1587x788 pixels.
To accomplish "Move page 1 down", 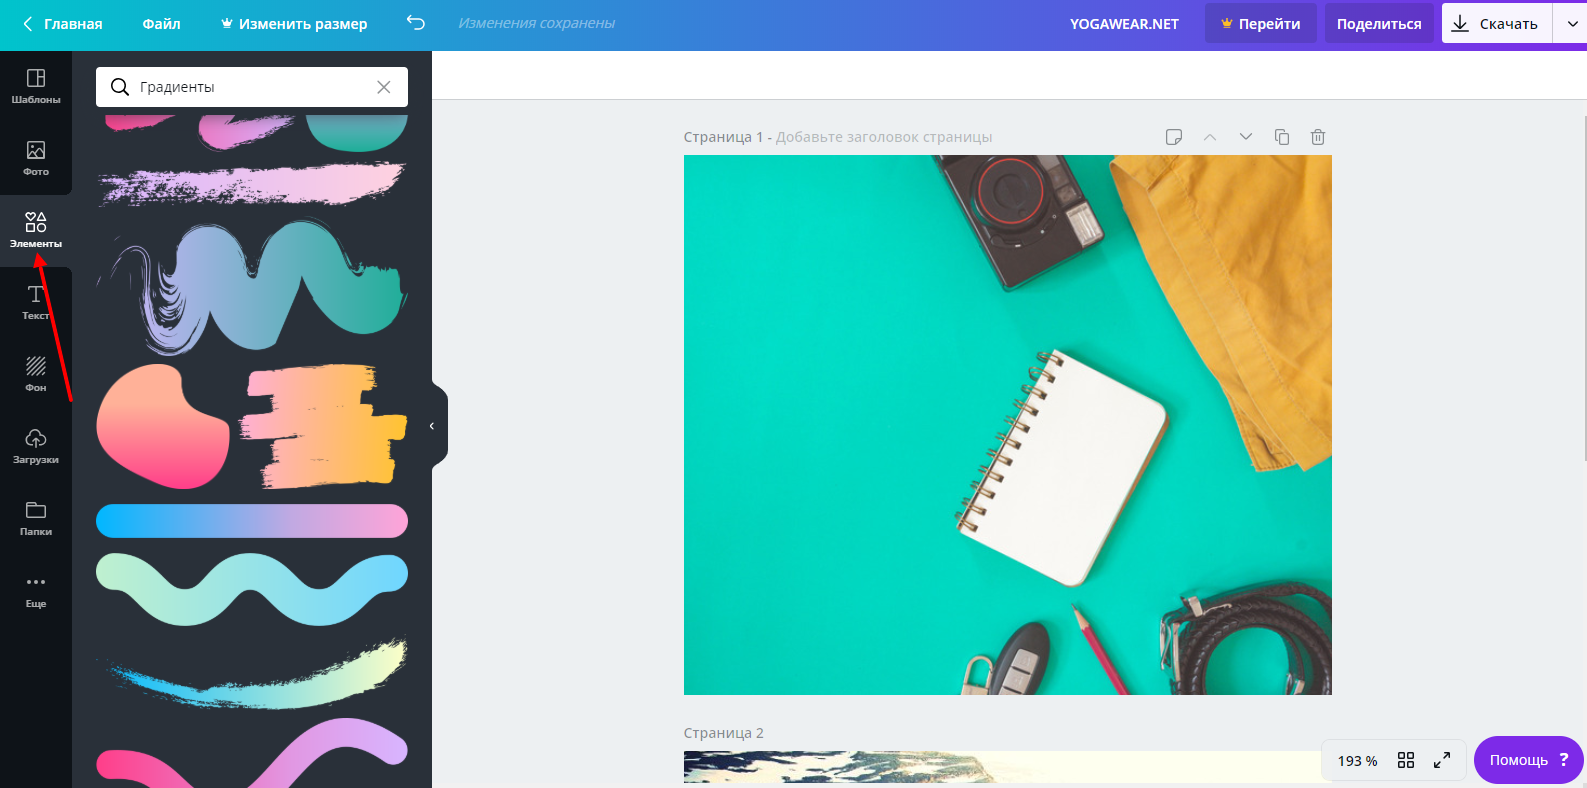I will point(1246,137).
